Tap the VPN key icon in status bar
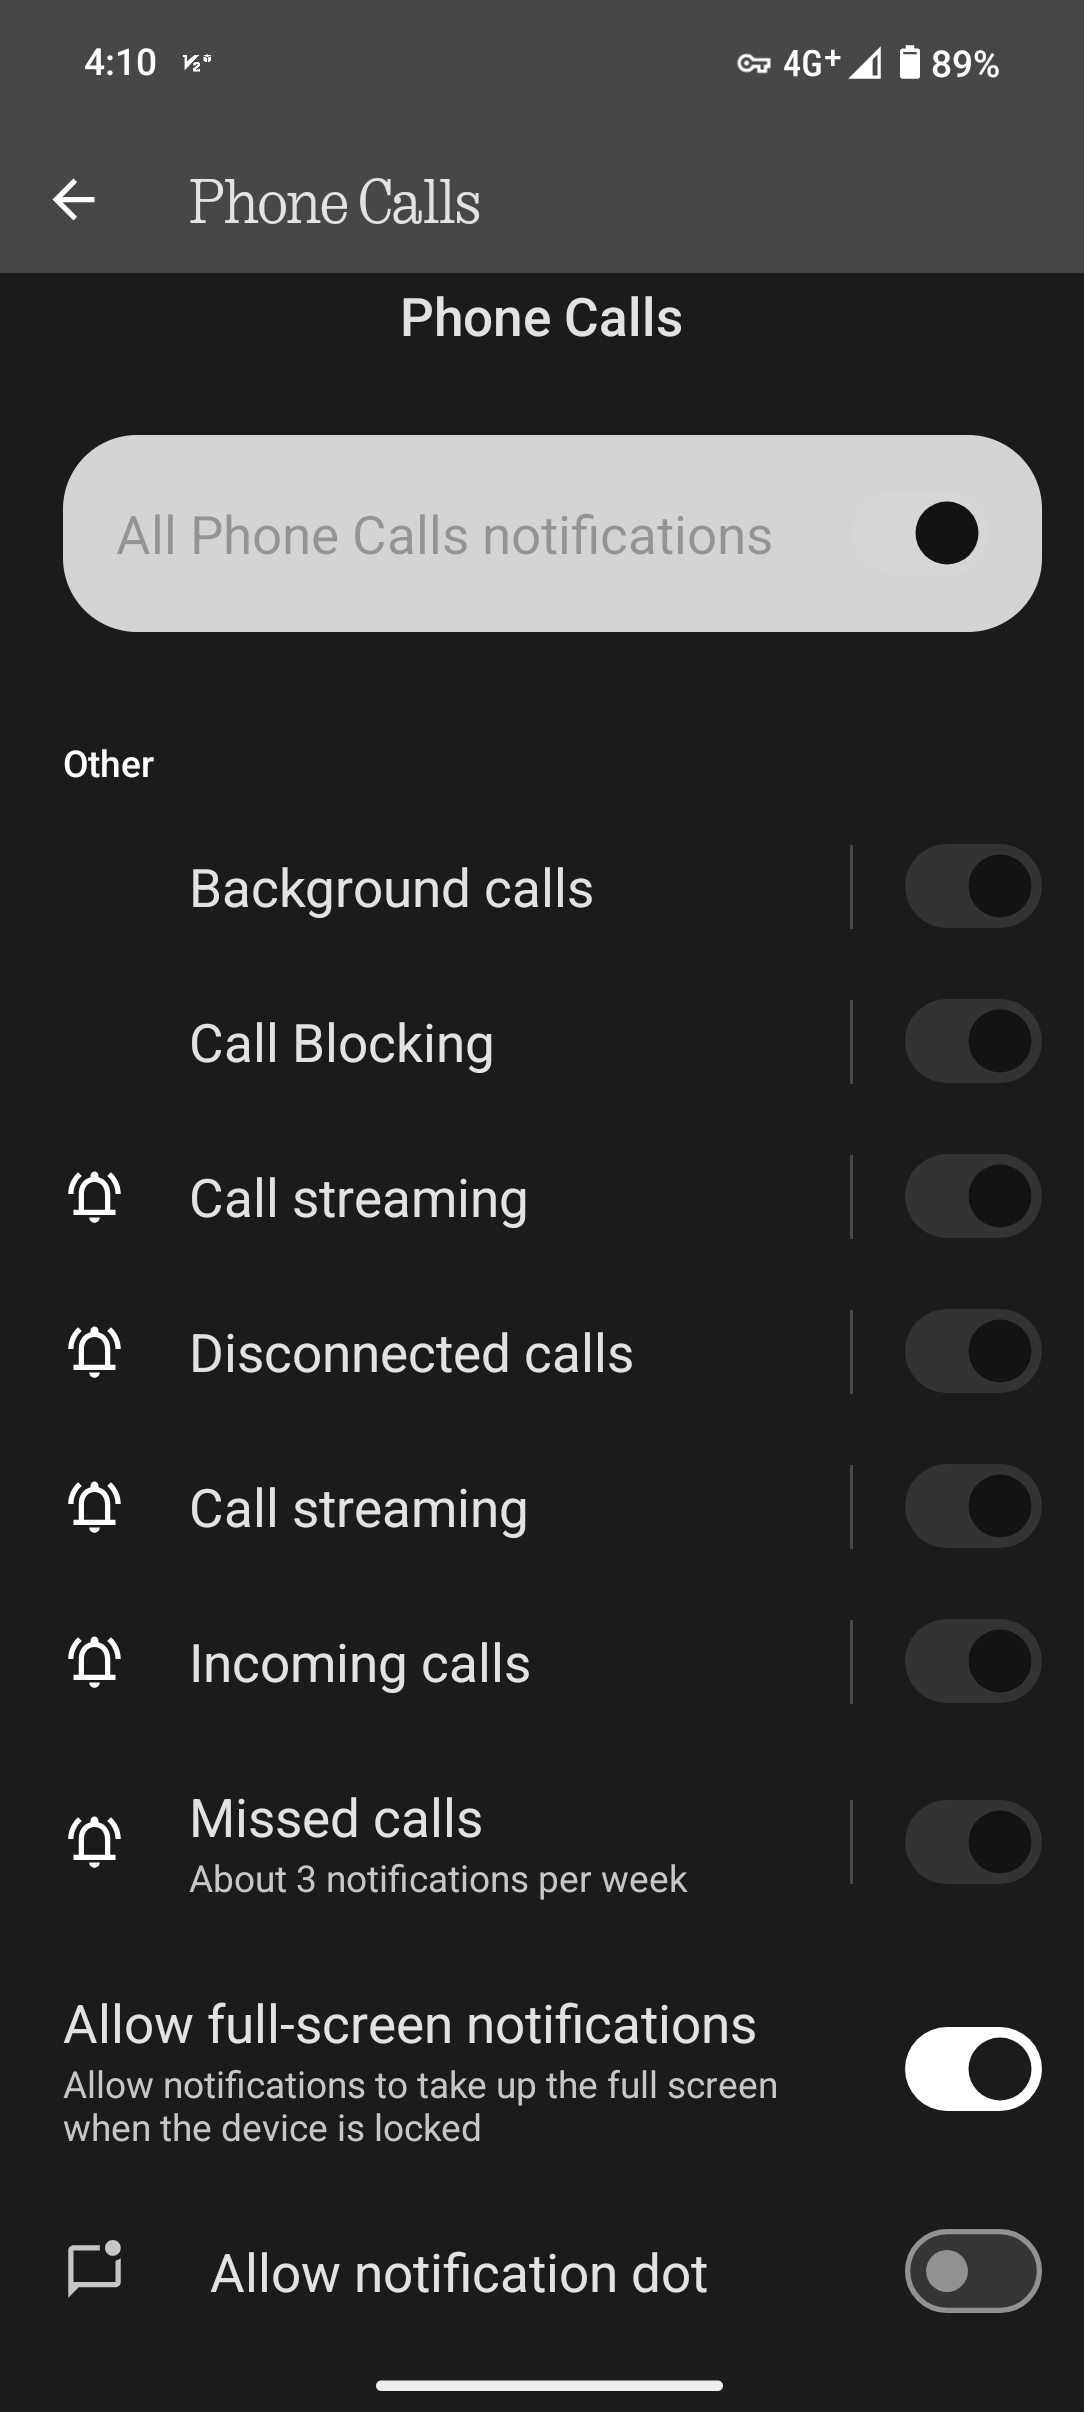The width and height of the screenshot is (1084, 2412). [x=753, y=65]
